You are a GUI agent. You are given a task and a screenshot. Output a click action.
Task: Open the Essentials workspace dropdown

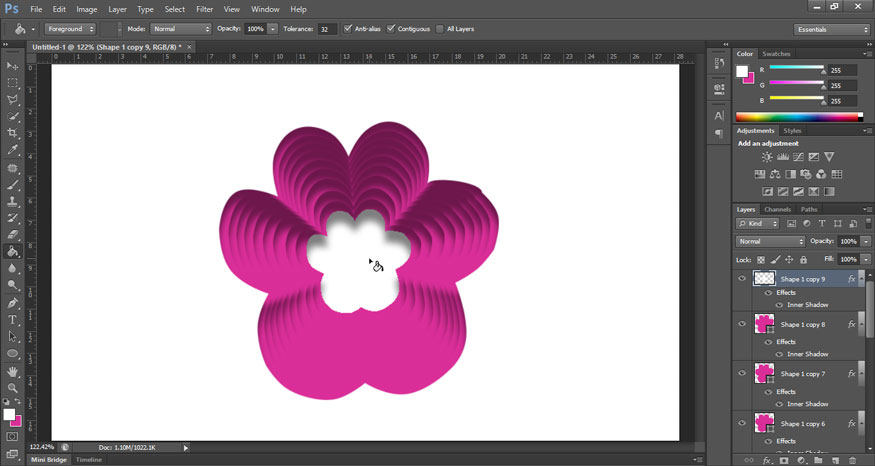tap(832, 29)
